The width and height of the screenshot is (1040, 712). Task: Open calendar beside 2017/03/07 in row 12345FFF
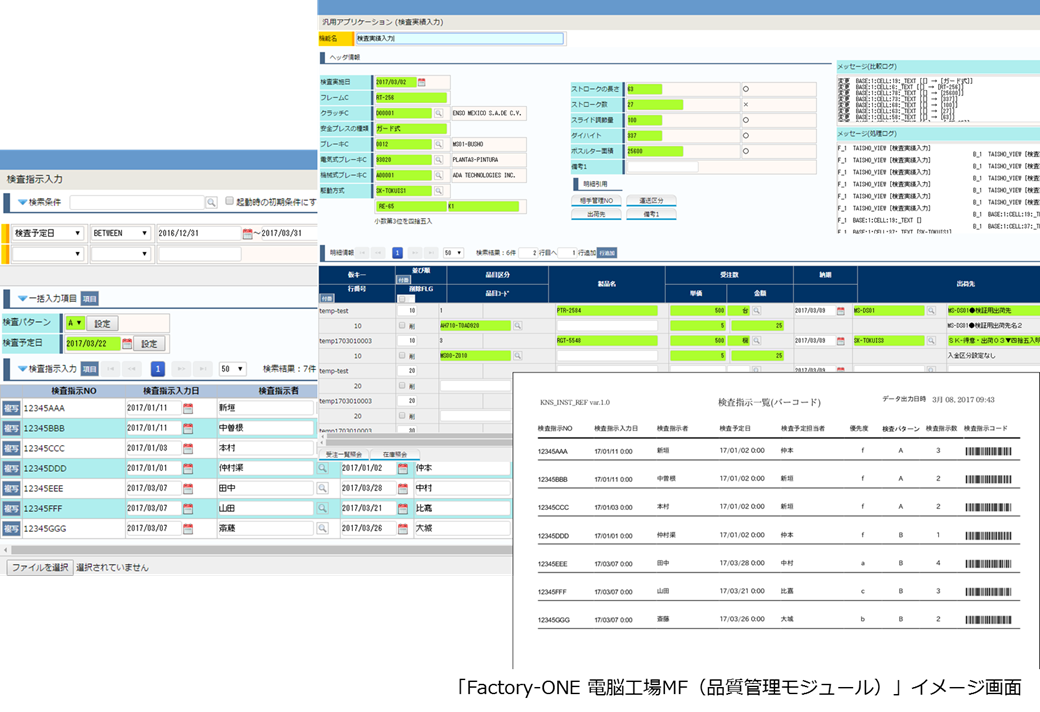(188, 509)
